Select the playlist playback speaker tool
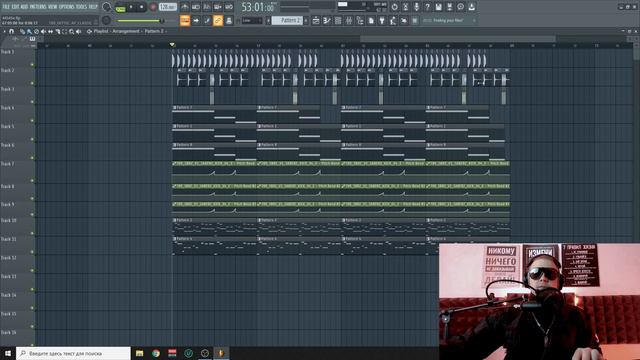Viewport: 640px width, 360px height. [78, 31]
